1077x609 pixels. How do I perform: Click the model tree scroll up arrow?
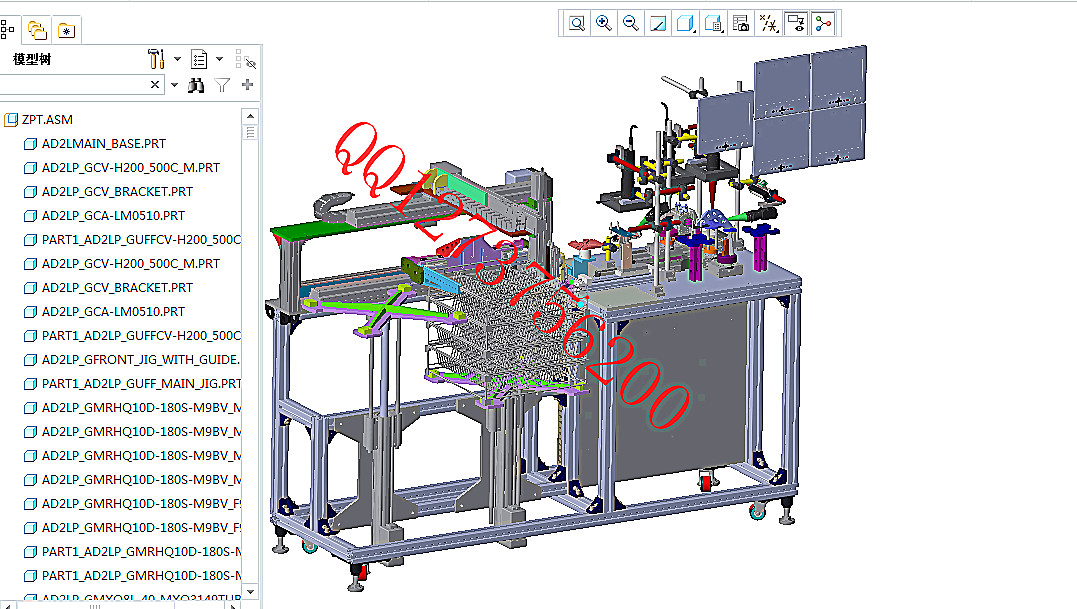[250, 116]
